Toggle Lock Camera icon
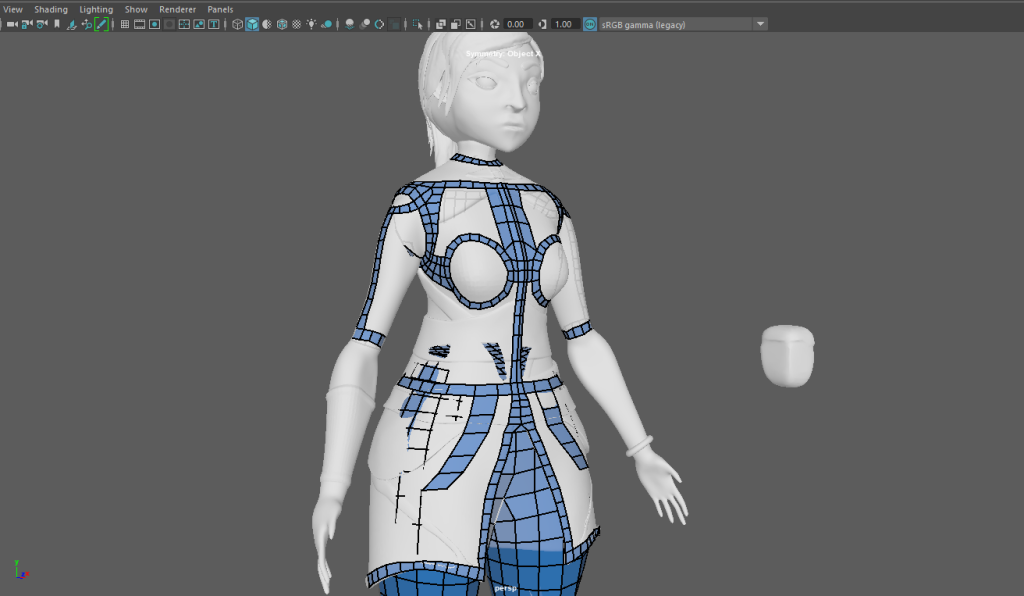The image size is (1024, 596). 27,24
